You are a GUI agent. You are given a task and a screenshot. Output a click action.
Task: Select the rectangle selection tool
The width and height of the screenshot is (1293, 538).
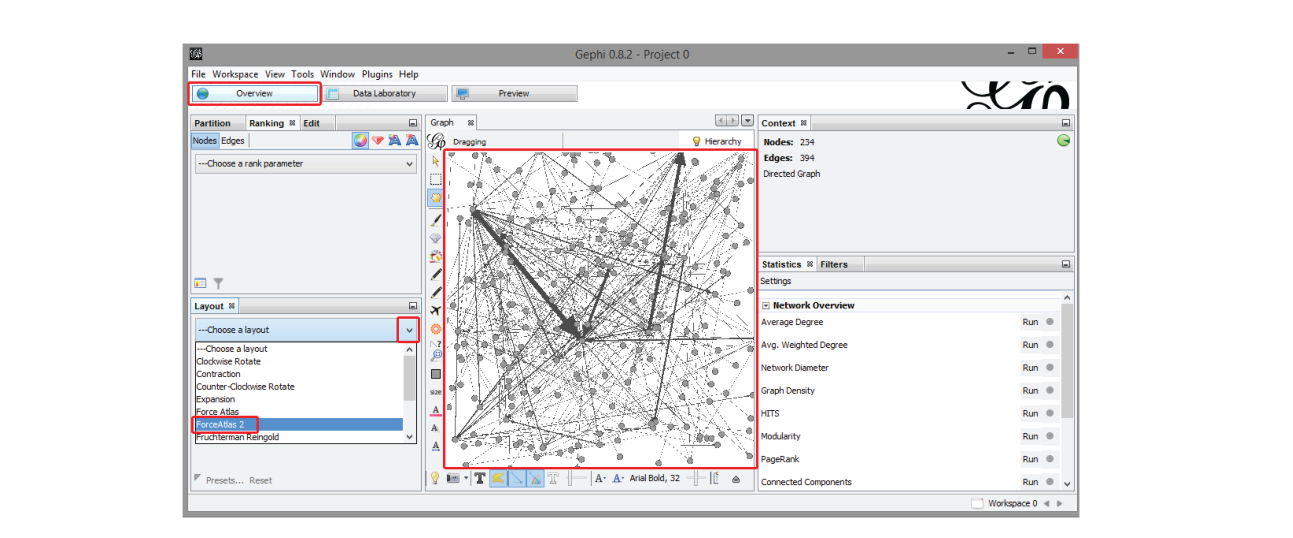(x=435, y=179)
